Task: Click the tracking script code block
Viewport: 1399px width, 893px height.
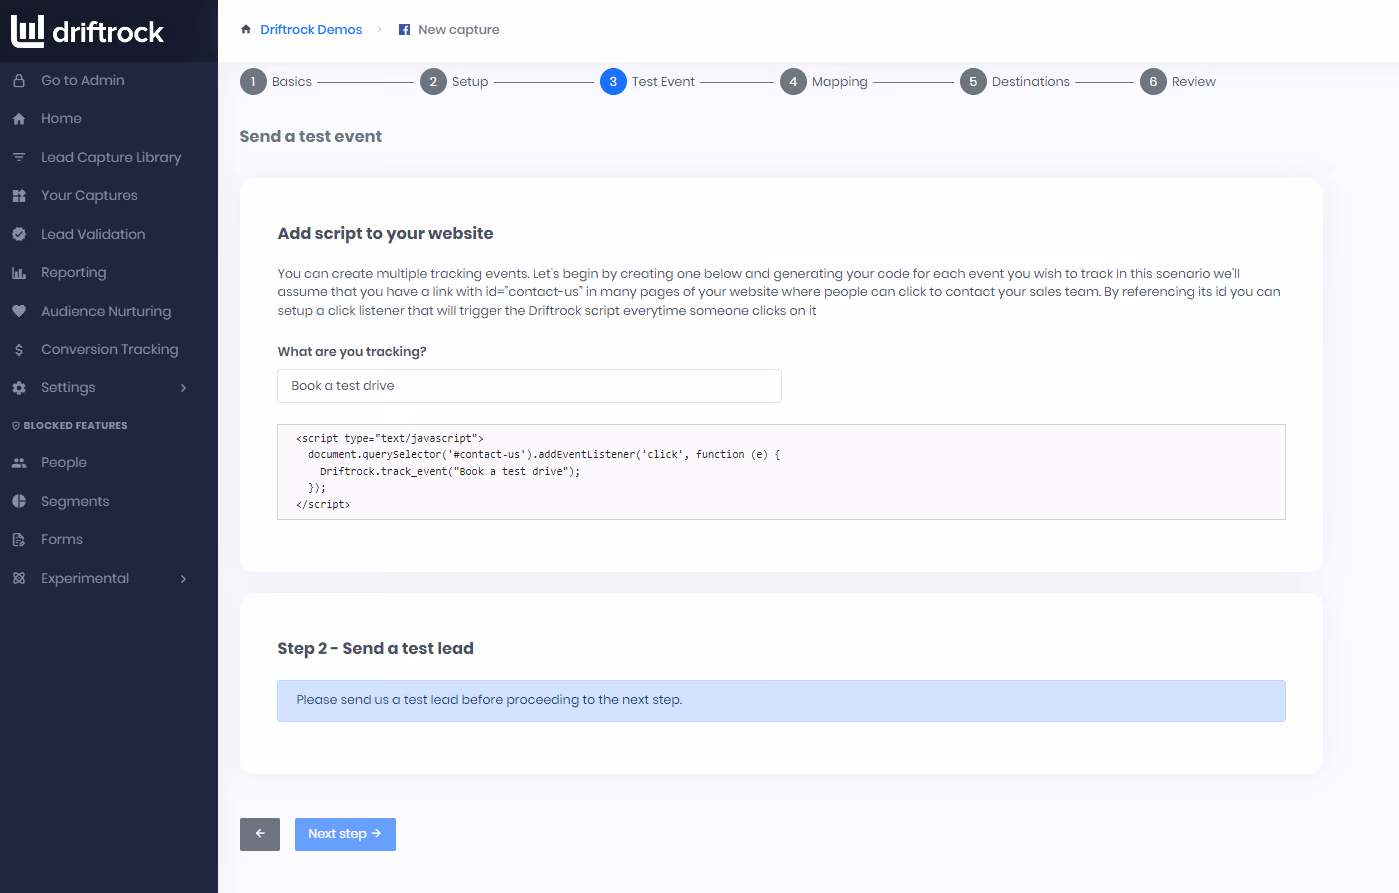Action: coord(781,472)
